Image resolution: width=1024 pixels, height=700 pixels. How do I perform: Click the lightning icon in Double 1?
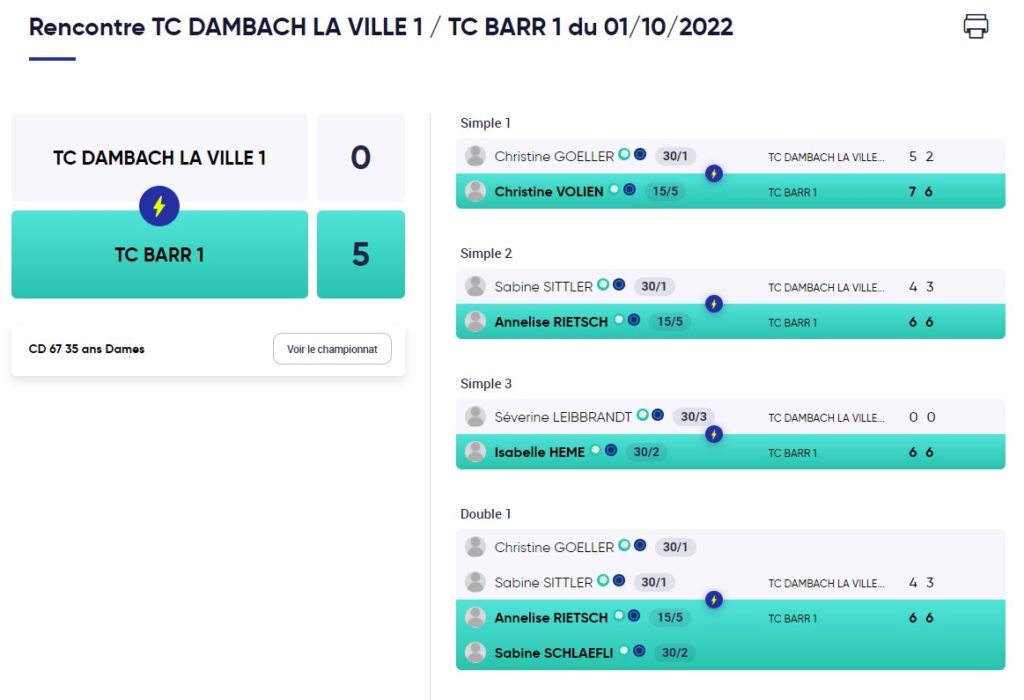pyautogui.click(x=714, y=599)
